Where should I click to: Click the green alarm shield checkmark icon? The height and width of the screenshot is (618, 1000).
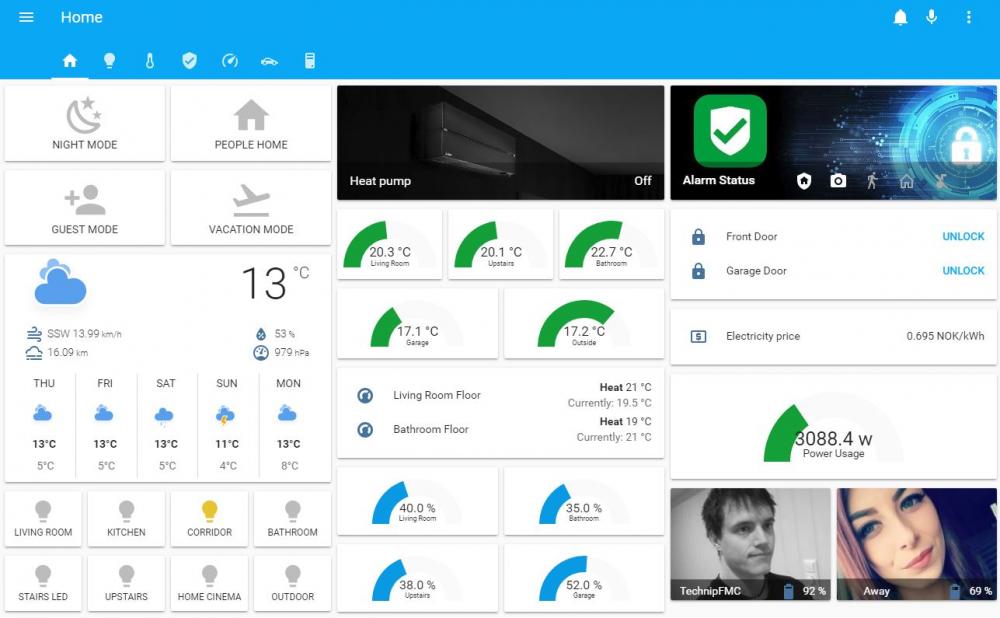pos(730,129)
